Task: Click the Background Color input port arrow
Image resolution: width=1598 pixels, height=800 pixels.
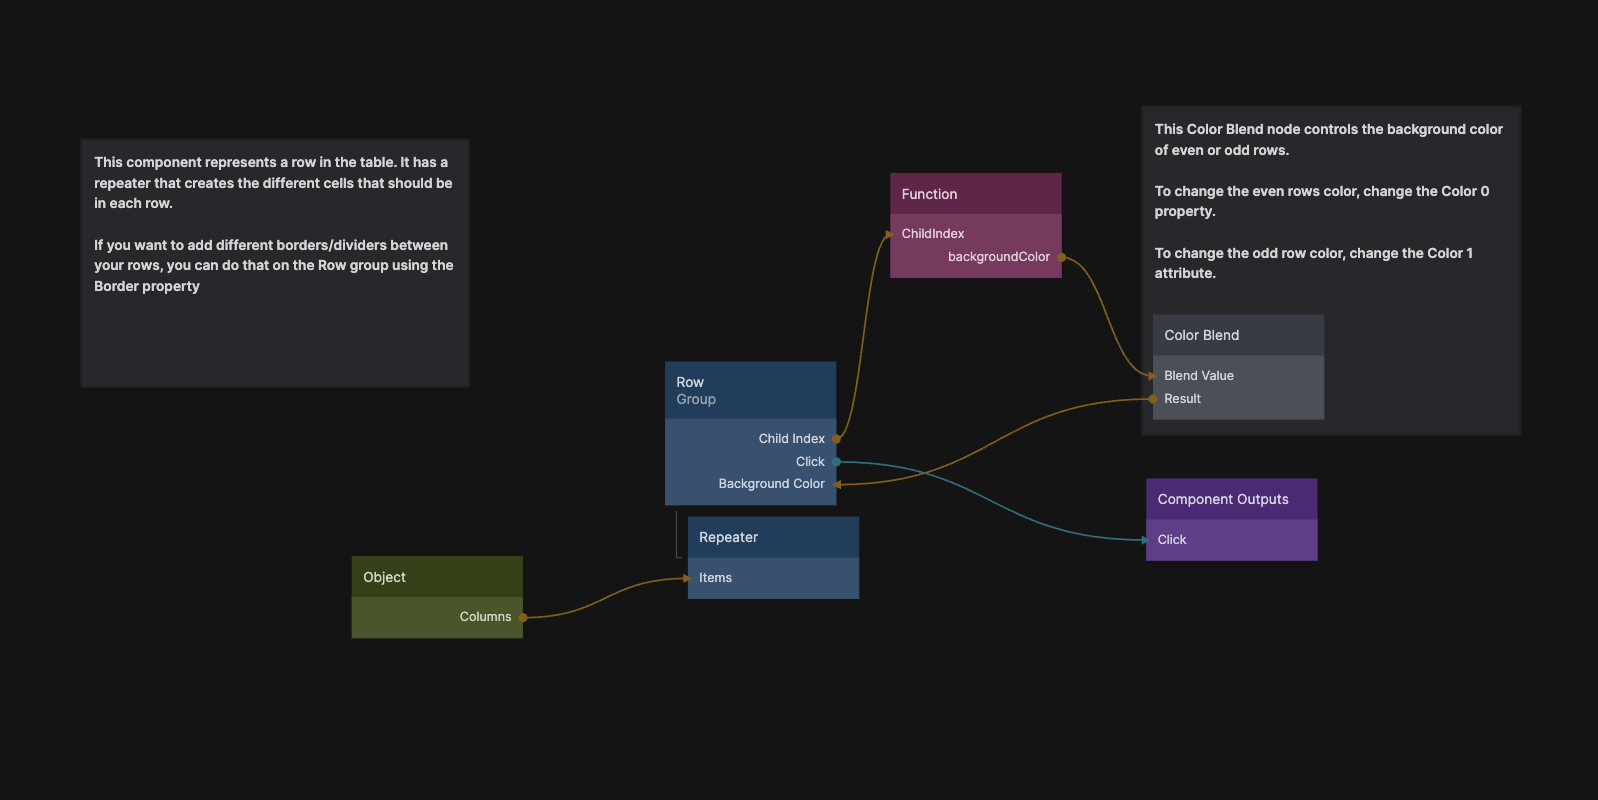Action: (837, 484)
